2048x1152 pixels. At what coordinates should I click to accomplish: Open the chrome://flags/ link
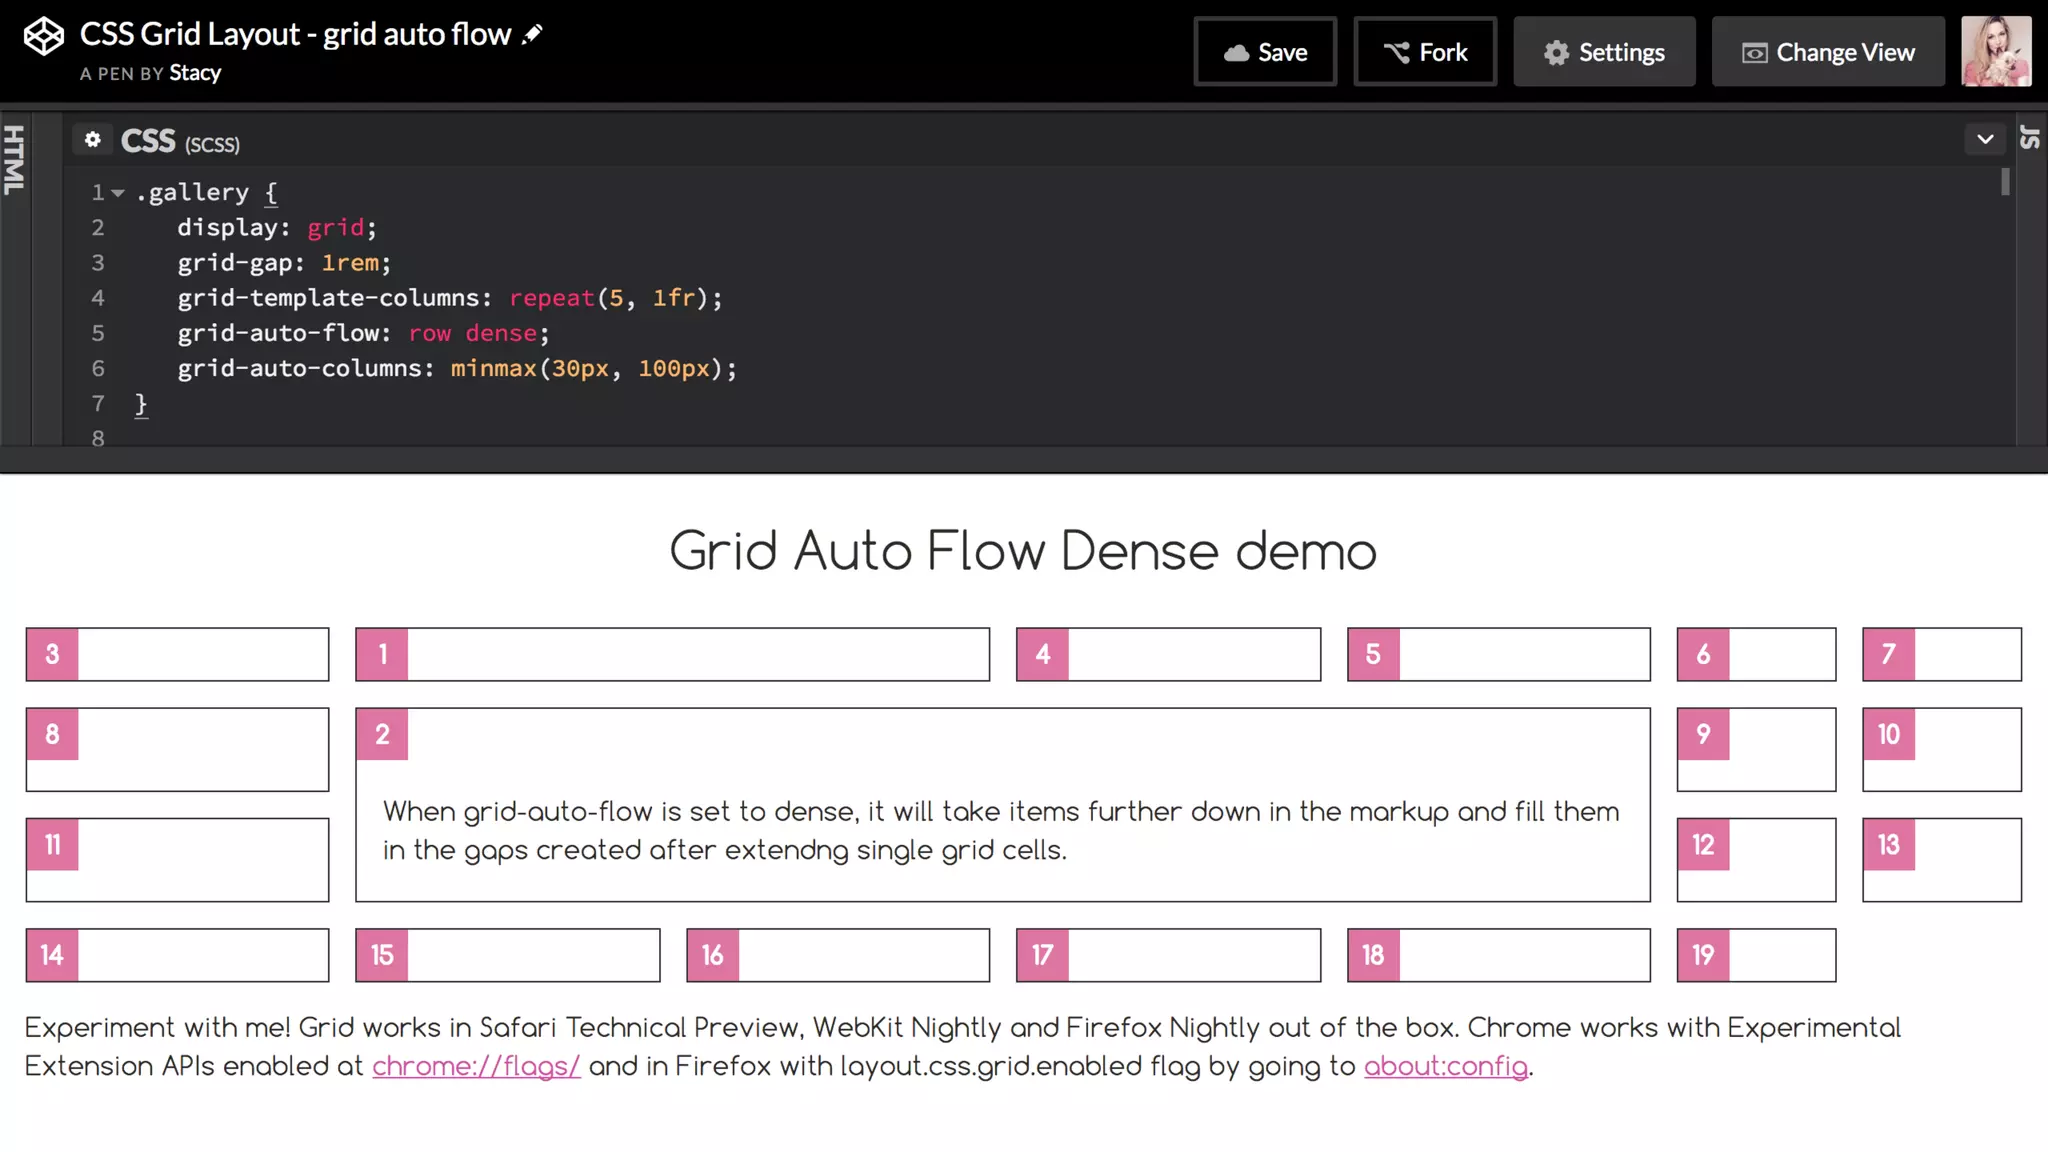(x=476, y=1066)
